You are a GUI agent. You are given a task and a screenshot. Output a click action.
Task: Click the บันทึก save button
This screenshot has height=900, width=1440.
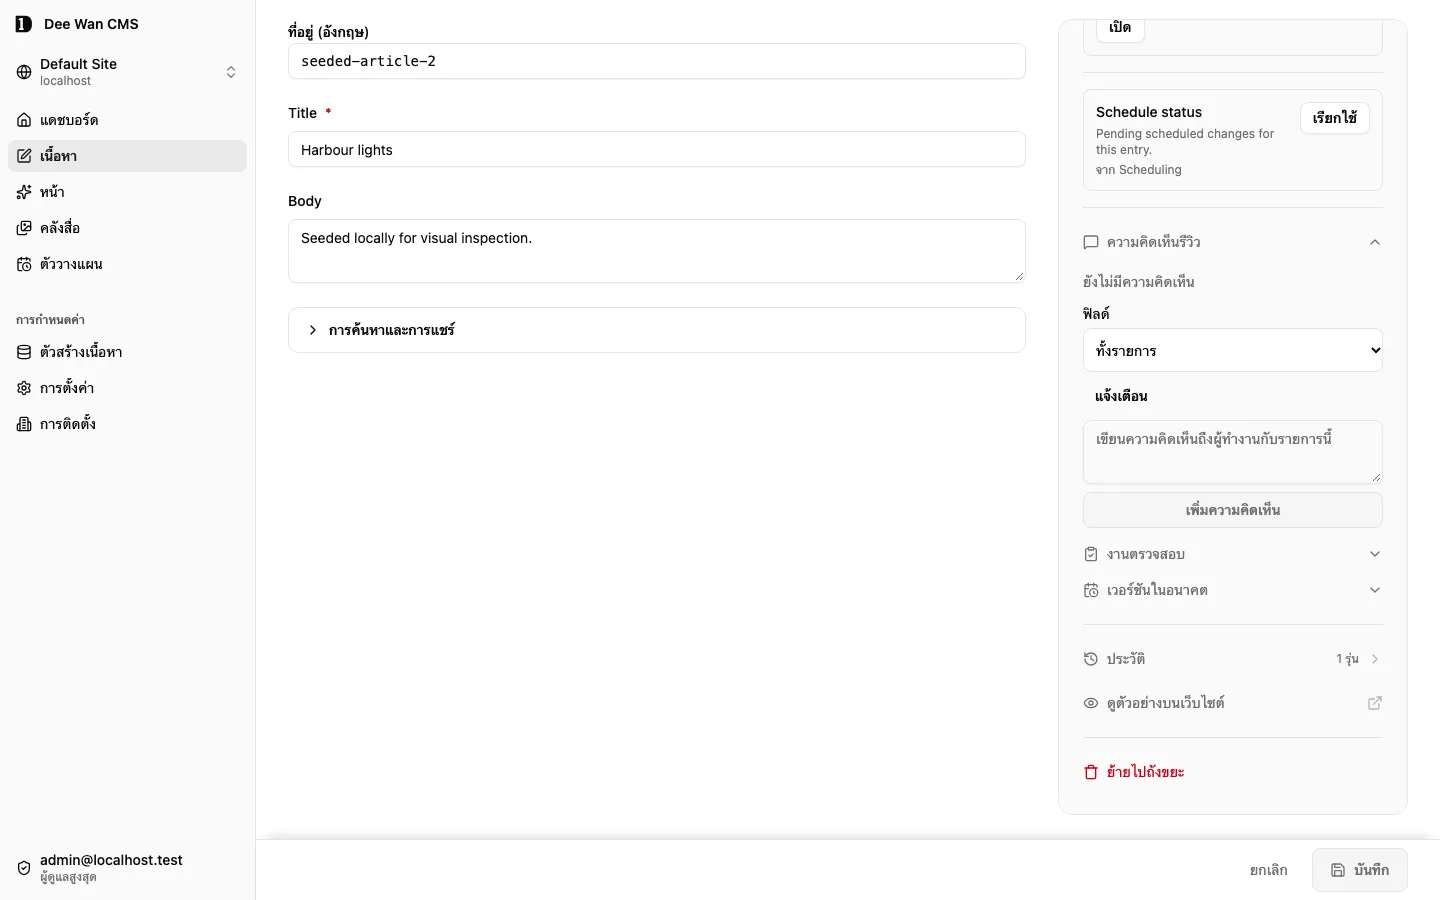click(1360, 870)
